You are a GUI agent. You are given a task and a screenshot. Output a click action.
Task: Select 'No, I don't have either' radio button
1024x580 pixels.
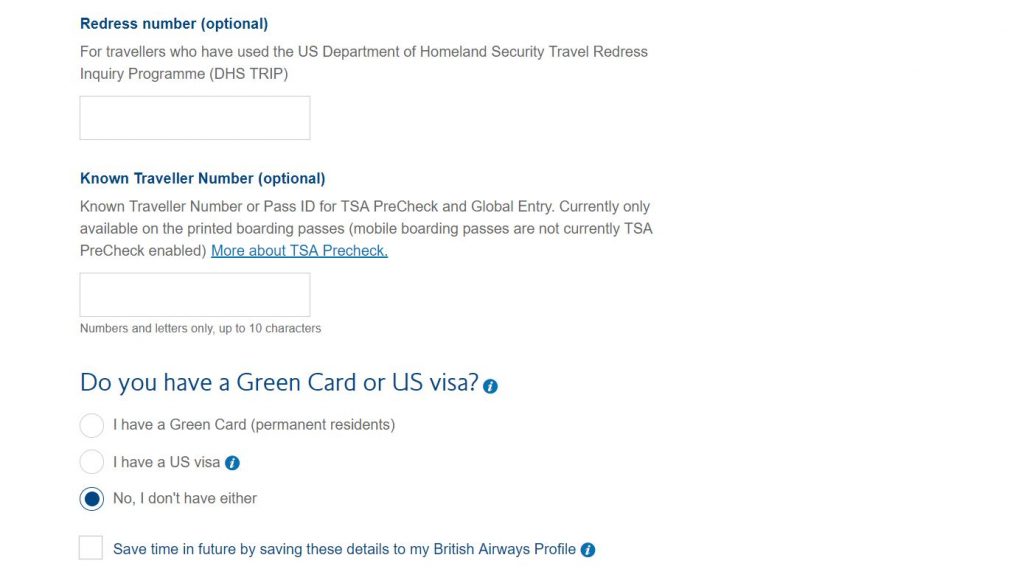pos(91,499)
